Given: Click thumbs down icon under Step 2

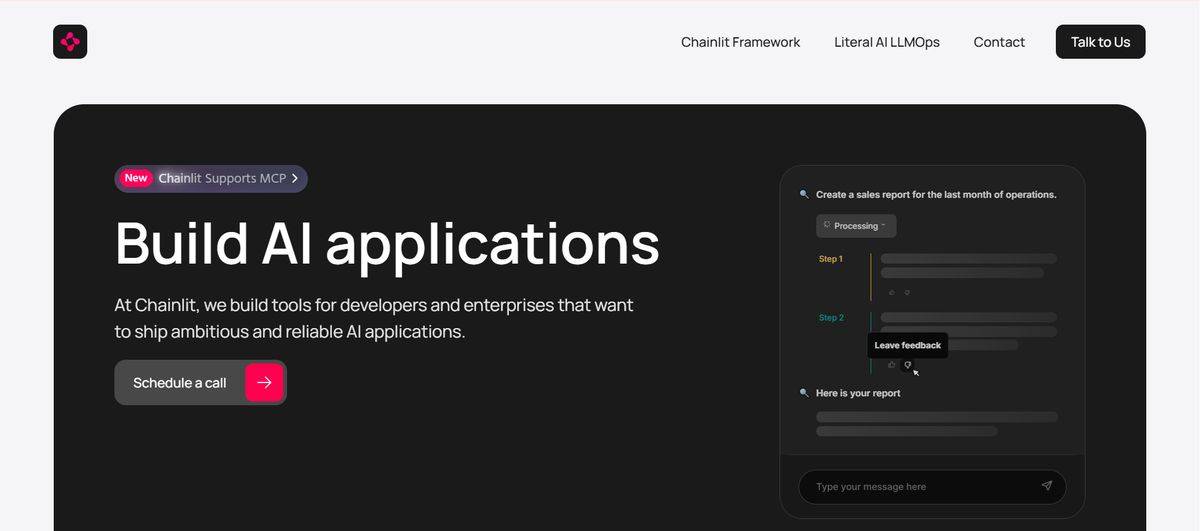Looking at the screenshot, I should [x=907, y=364].
